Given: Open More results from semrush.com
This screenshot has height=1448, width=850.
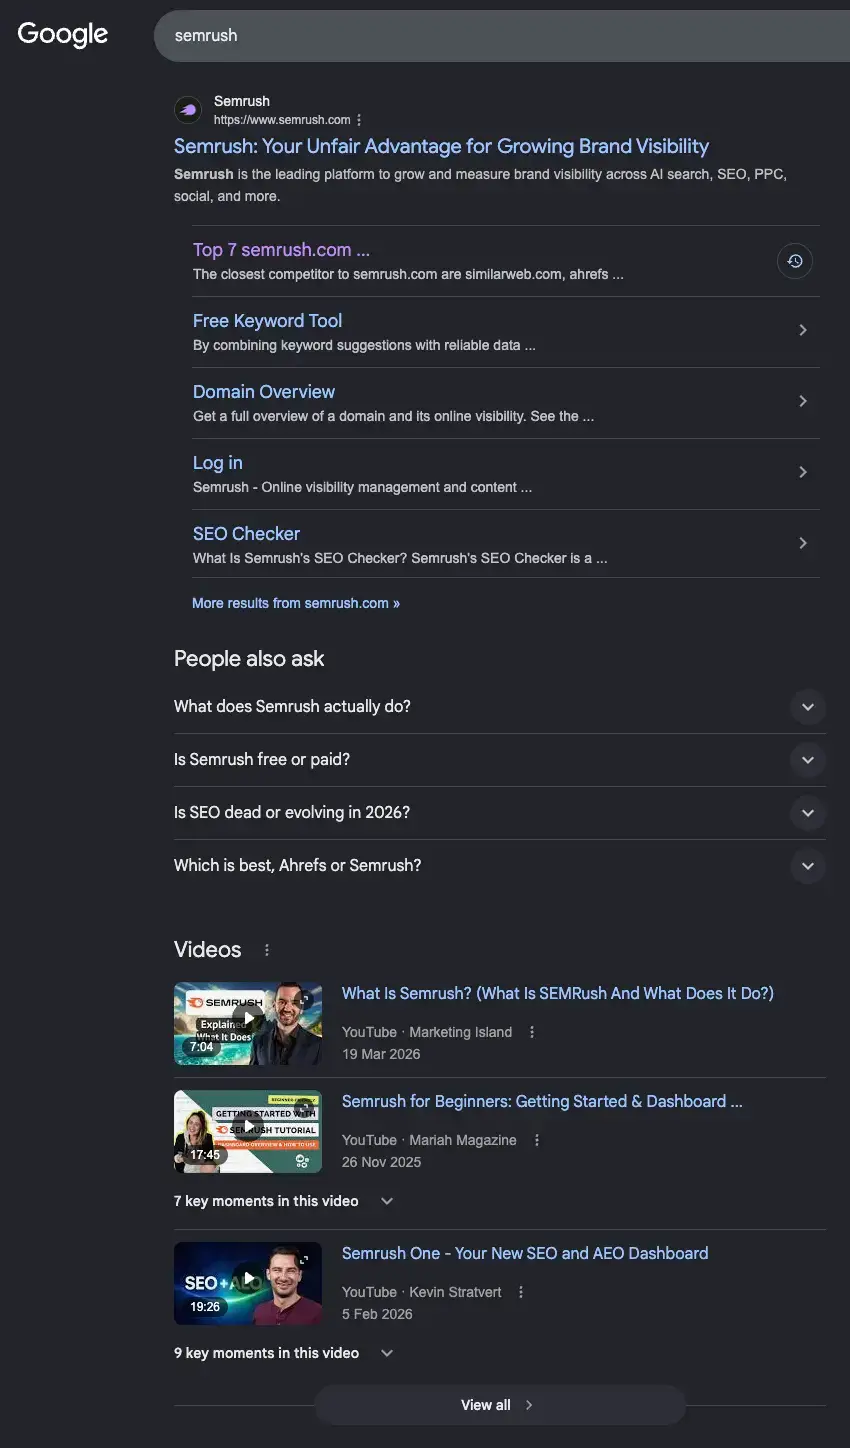Looking at the screenshot, I should tap(296, 603).
